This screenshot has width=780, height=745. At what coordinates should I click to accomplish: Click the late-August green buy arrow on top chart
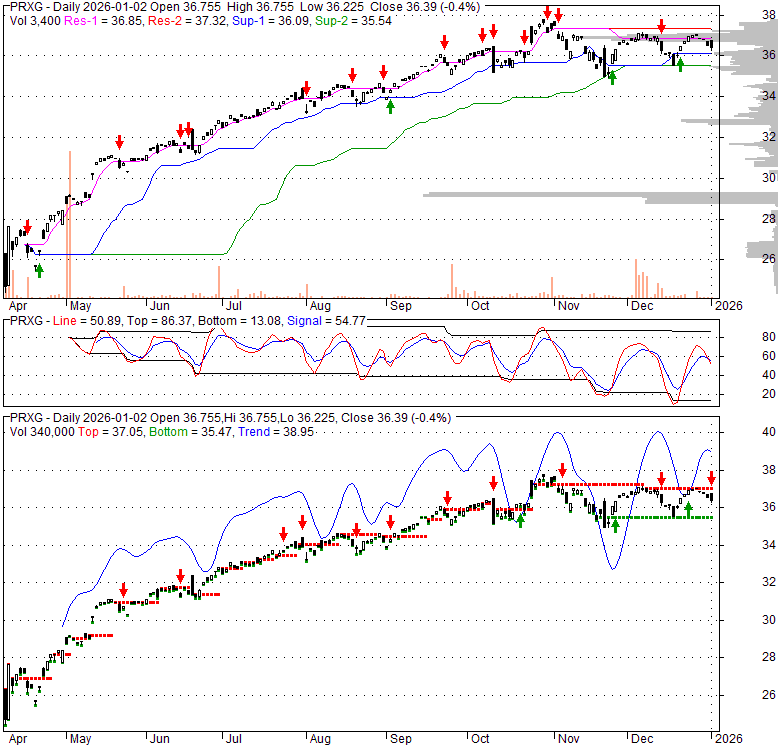tap(391, 105)
